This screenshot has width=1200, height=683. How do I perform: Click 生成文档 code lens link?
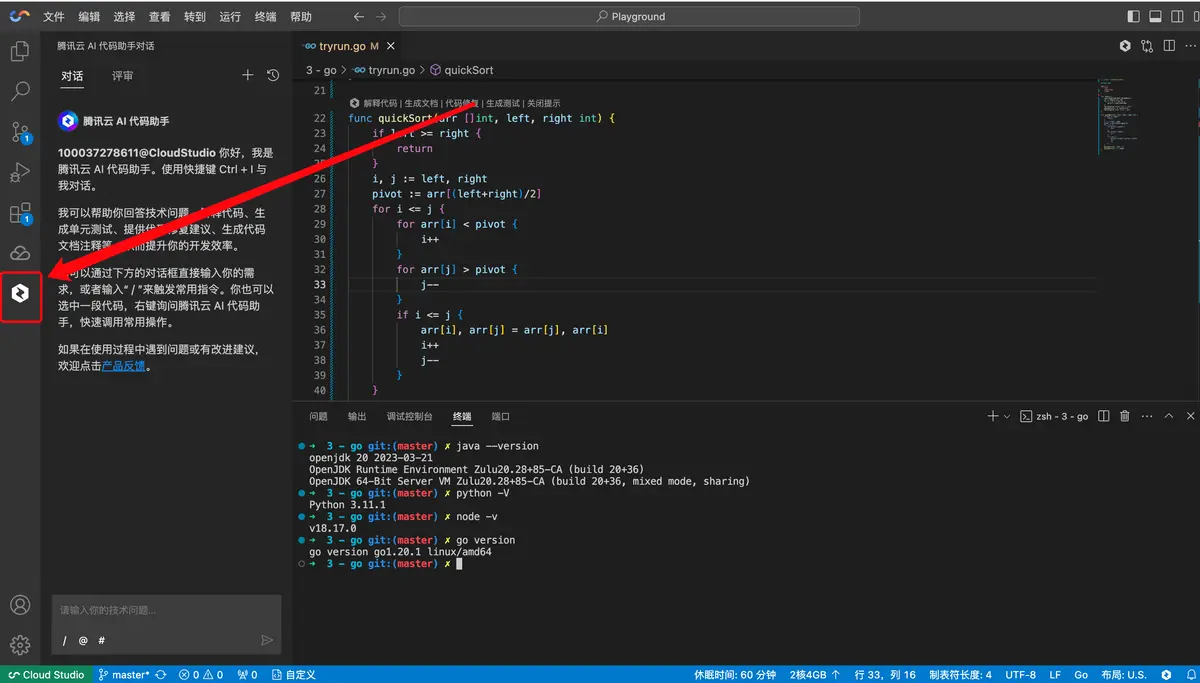click(421, 103)
